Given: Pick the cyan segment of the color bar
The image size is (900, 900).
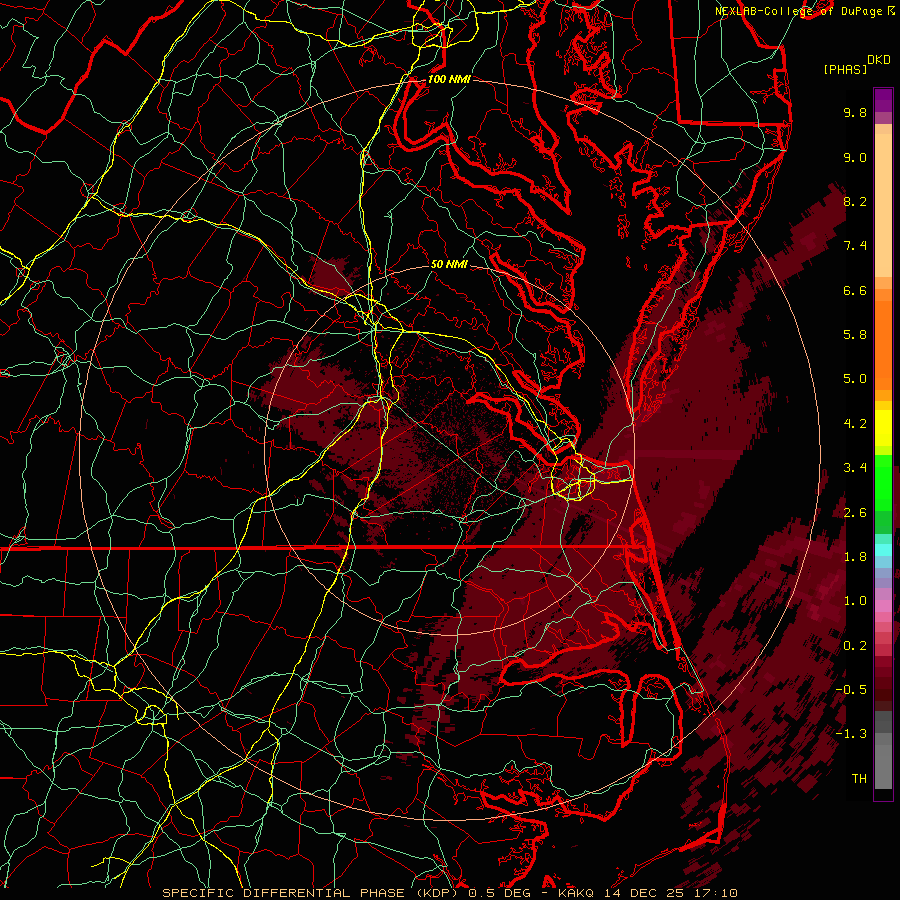Looking at the screenshot, I should point(883,550).
